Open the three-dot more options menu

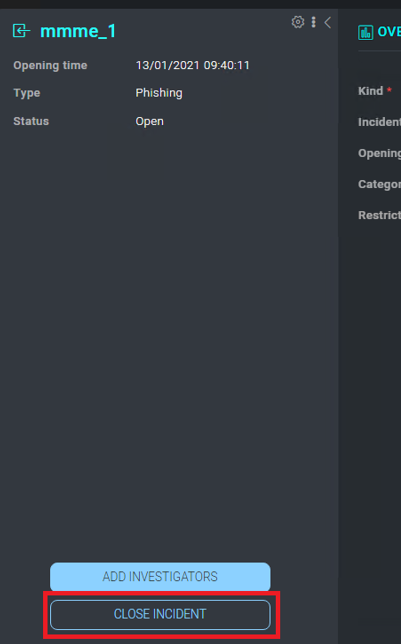(x=313, y=22)
